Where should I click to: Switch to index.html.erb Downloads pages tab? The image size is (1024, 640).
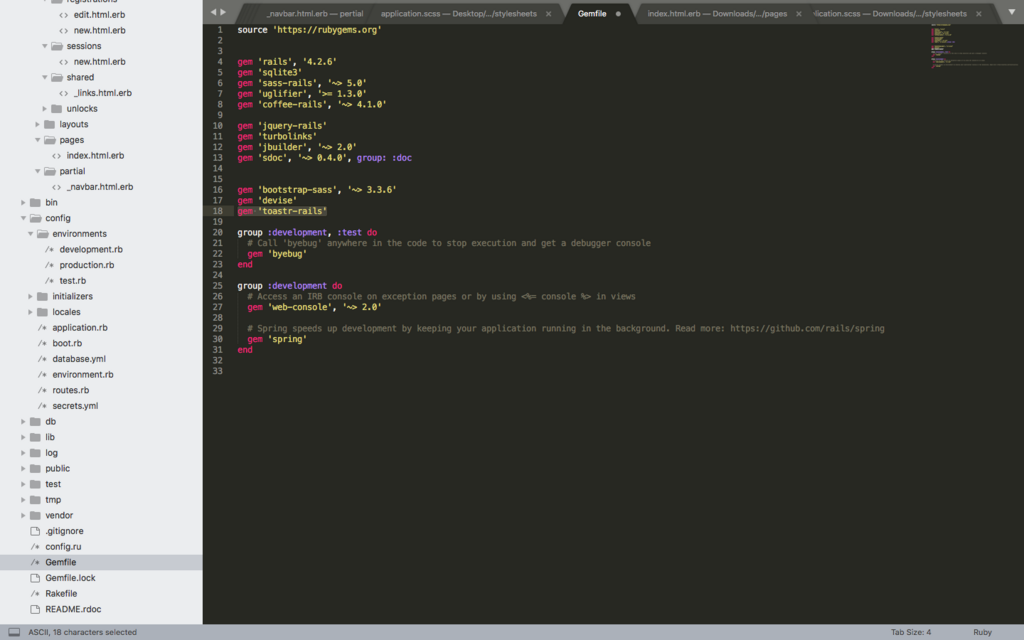click(x=717, y=14)
